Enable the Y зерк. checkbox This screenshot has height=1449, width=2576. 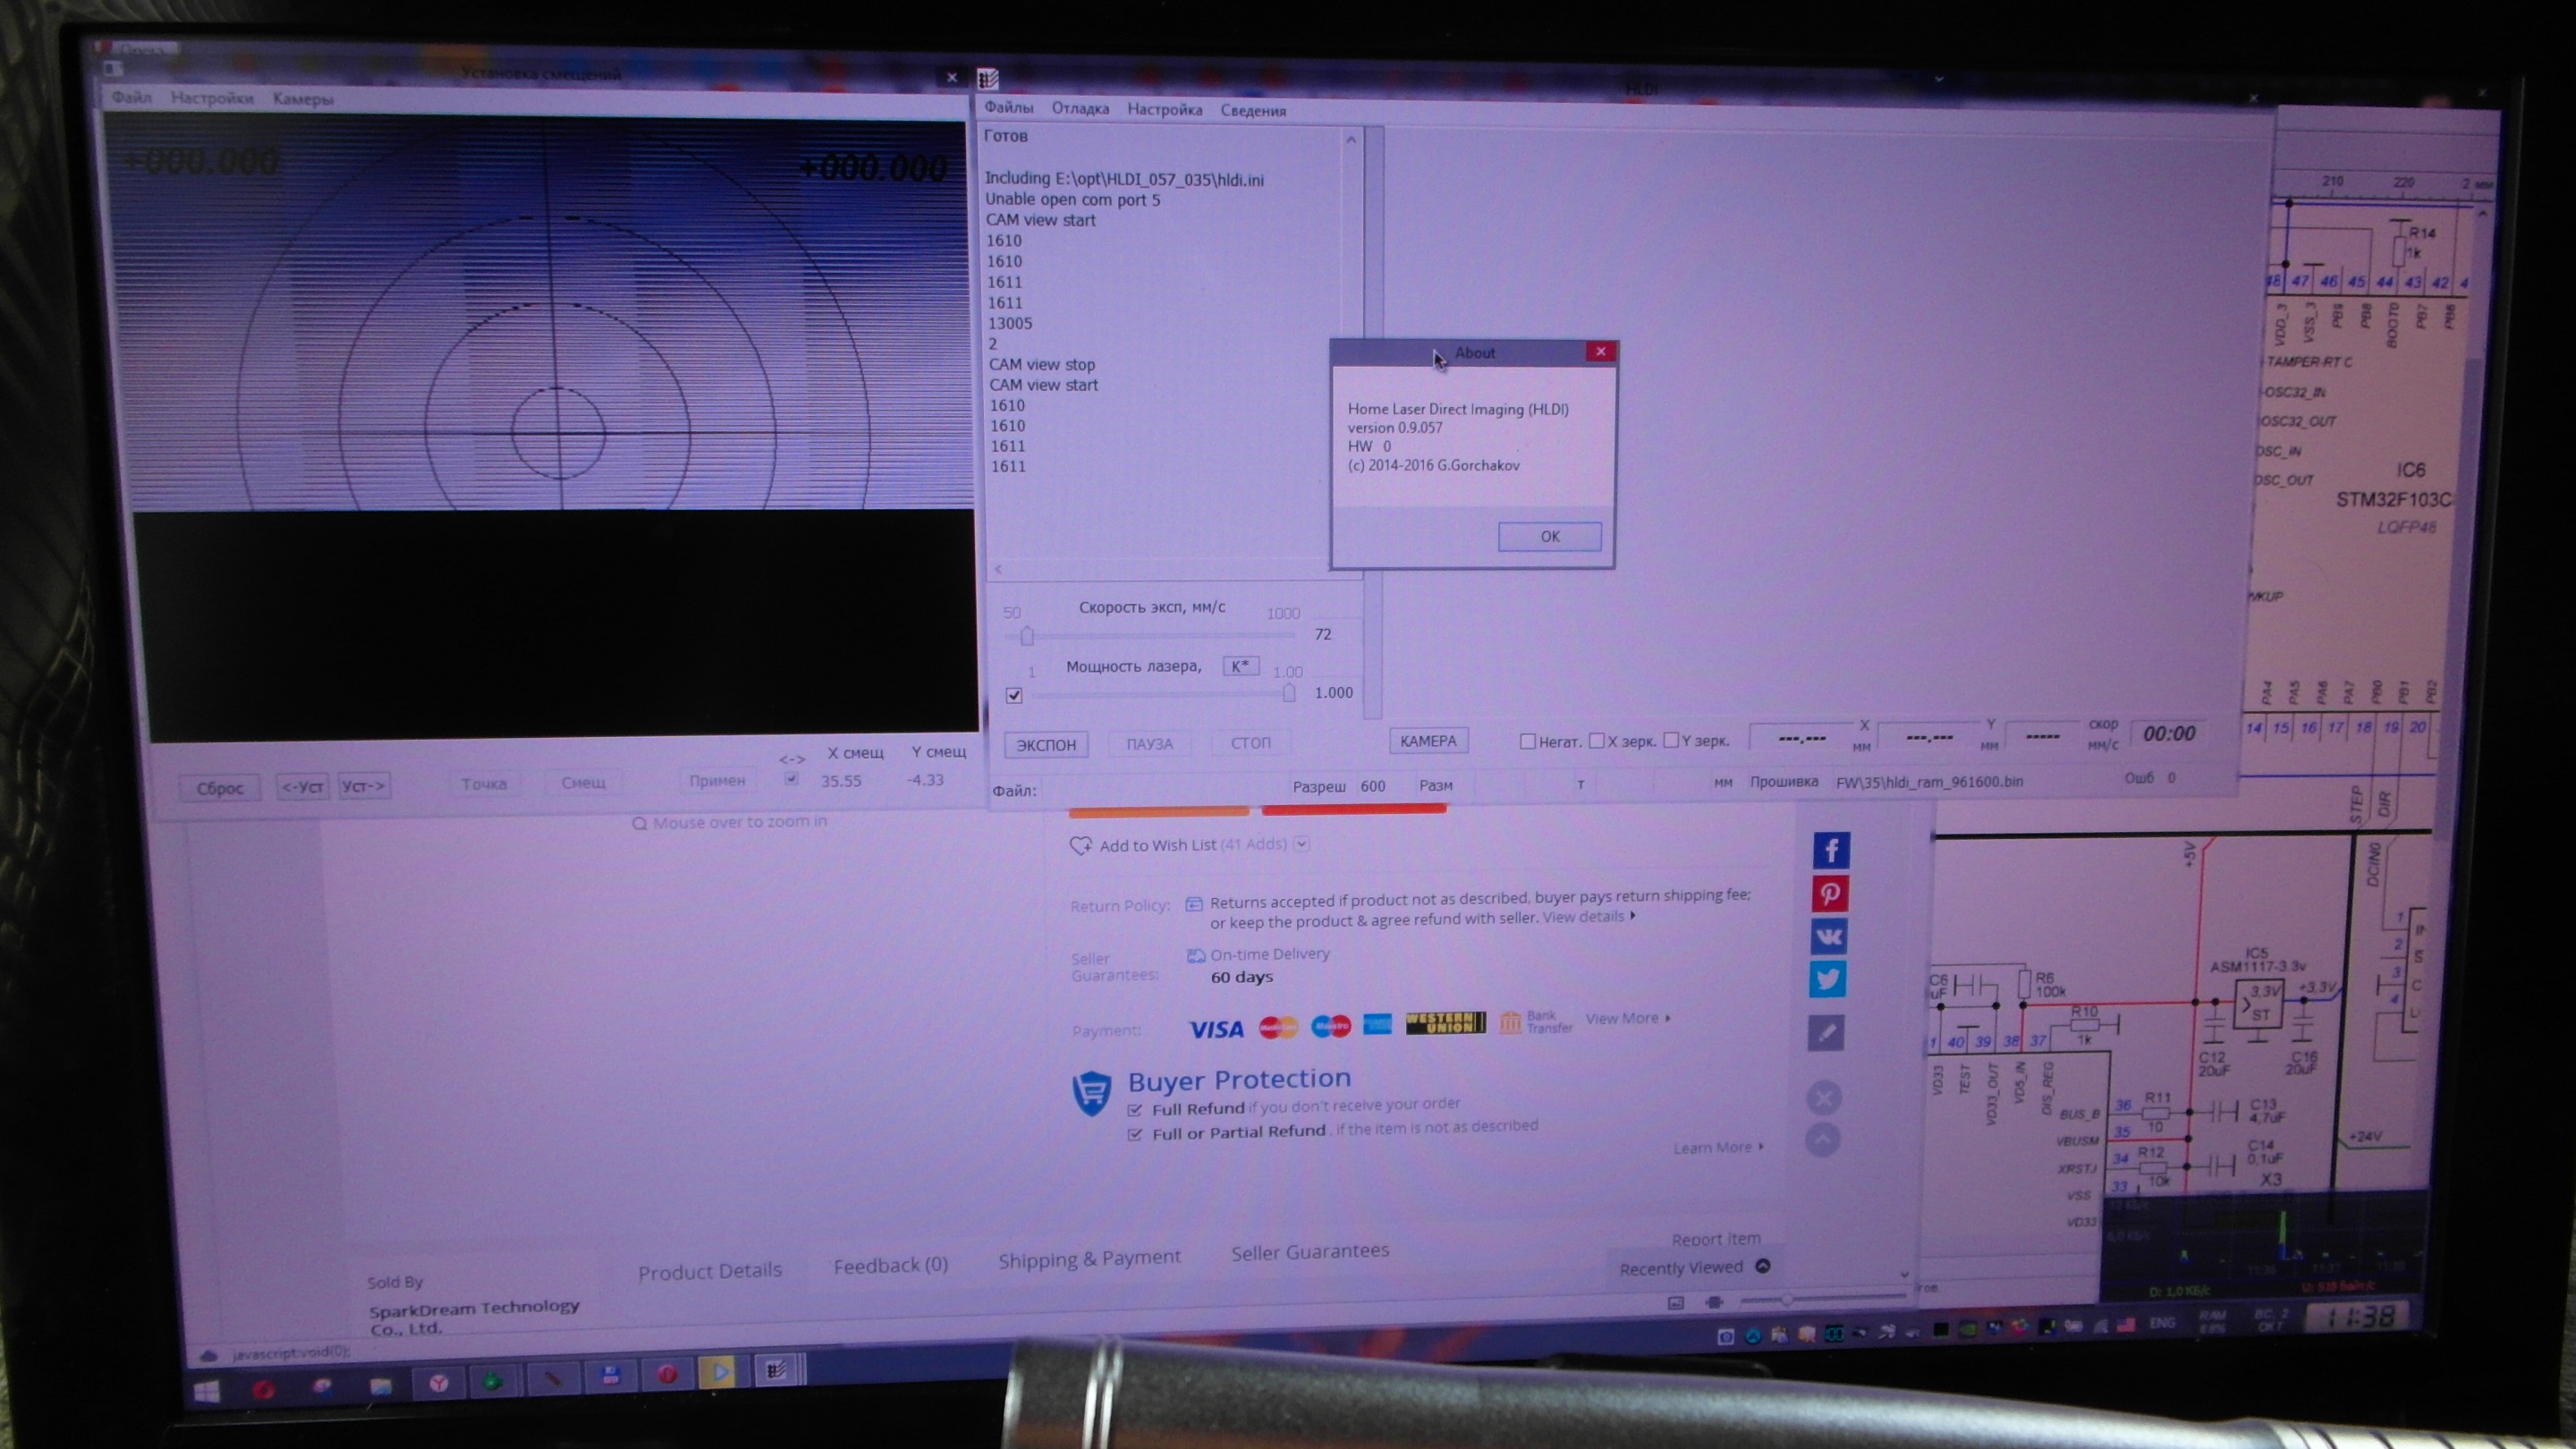click(x=1670, y=740)
